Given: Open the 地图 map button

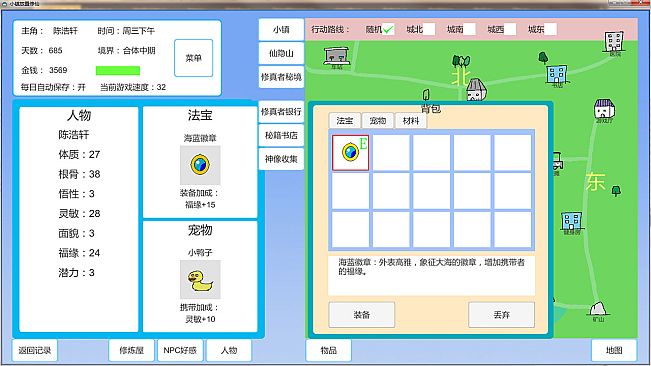Looking at the screenshot, I should point(614,350).
